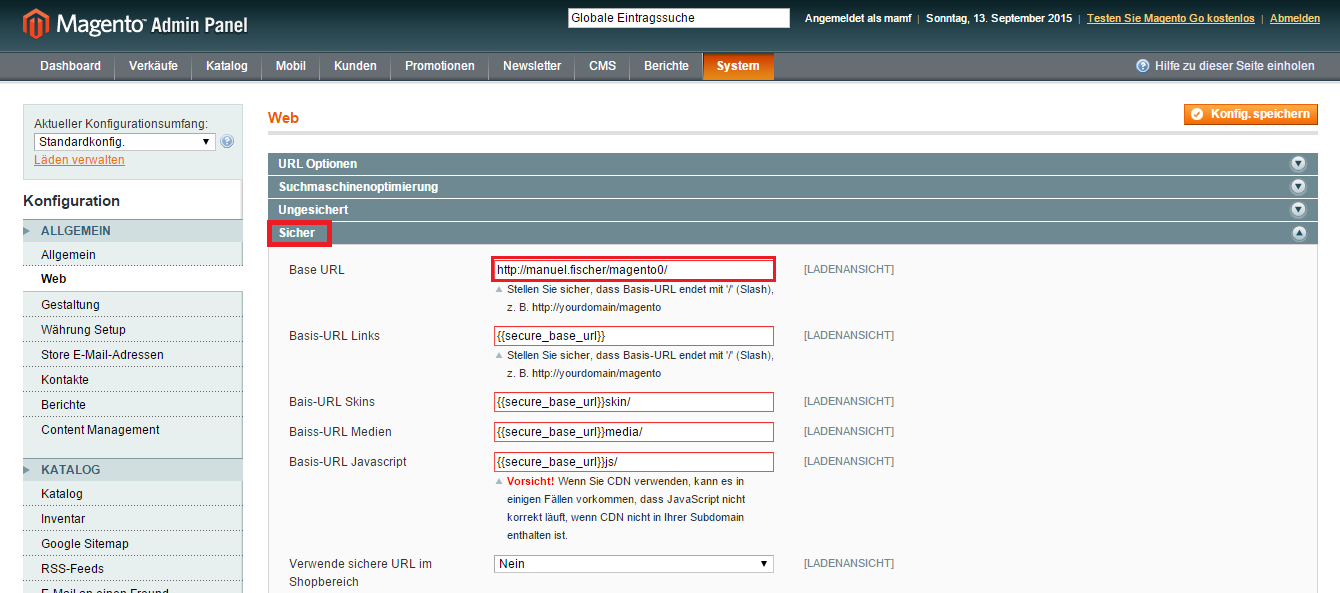
Task: Click the checkmark icon on "Konfig. speichern"
Action: coord(1197,113)
